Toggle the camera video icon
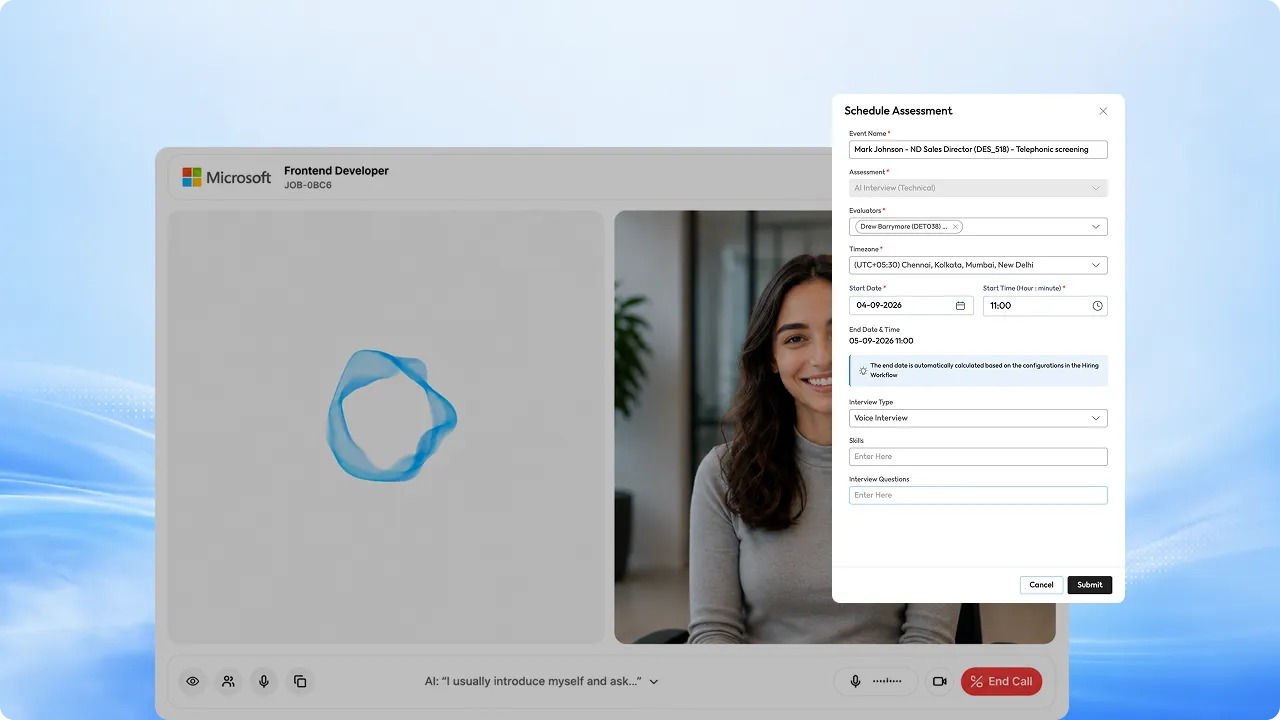 [939, 681]
